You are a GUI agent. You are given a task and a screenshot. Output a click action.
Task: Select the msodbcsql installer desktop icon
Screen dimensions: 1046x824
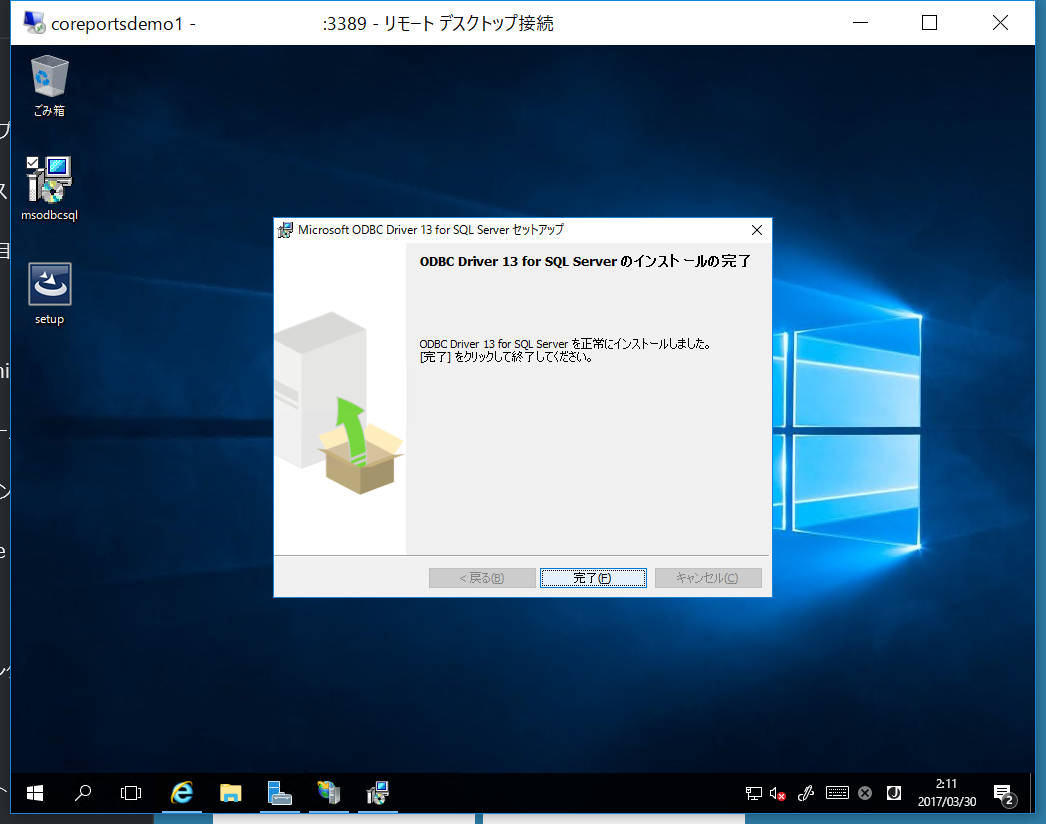click(49, 189)
